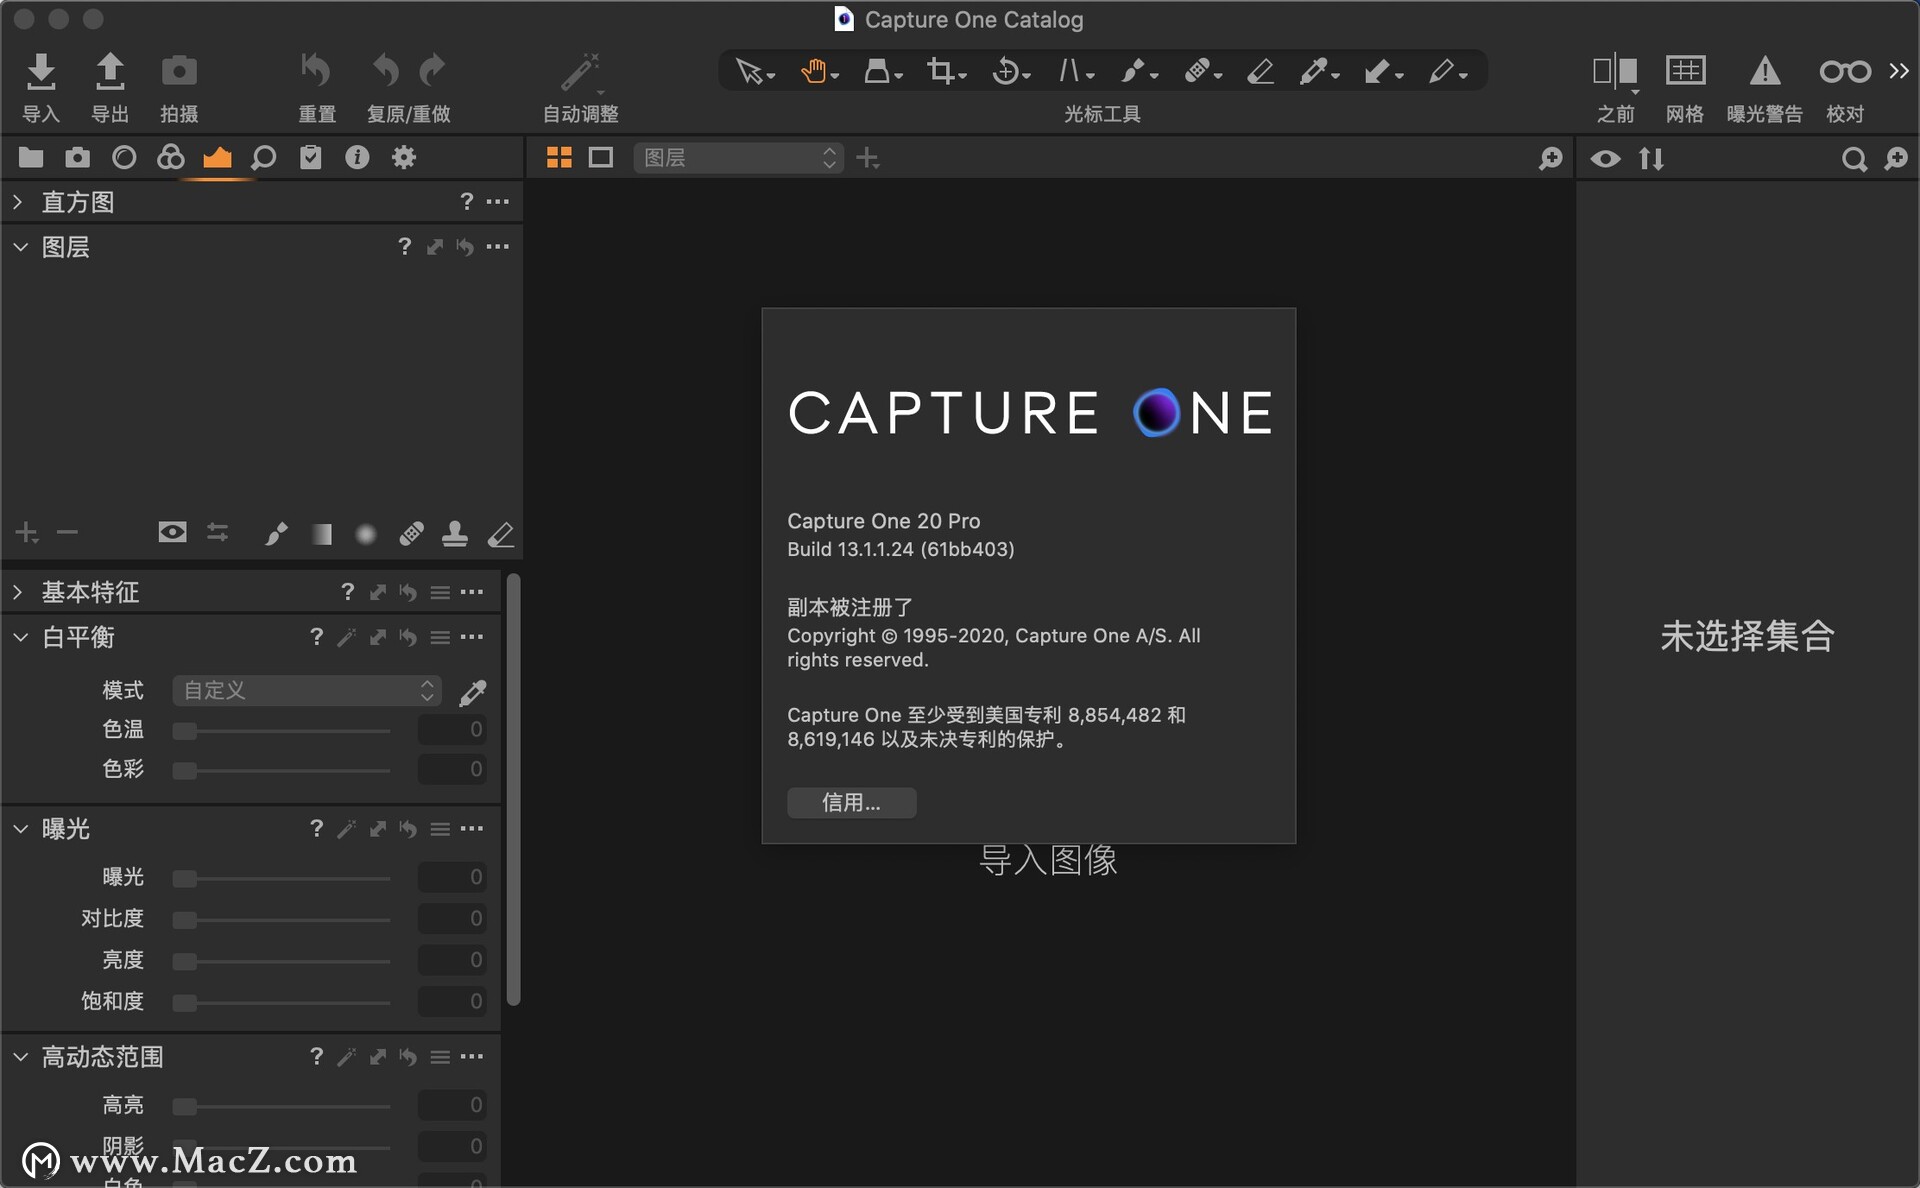1920x1188 pixels.
Task: Toggle the 网格 grid overlay
Action: pos(1685,71)
